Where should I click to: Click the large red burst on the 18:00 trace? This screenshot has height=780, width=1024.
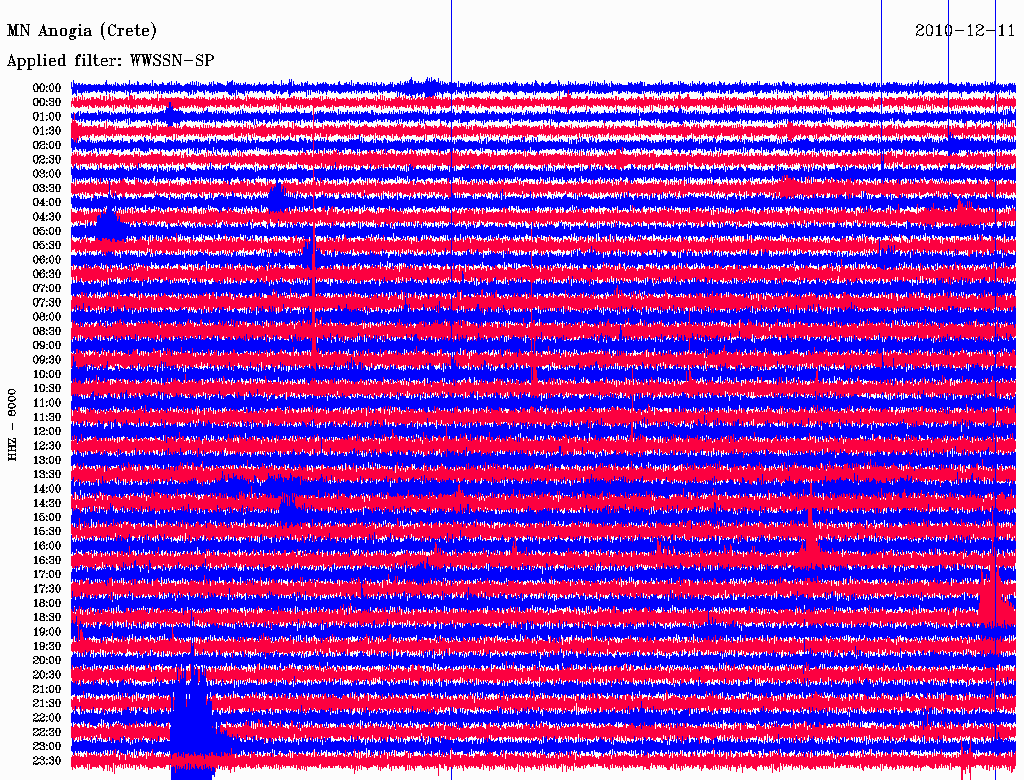tap(993, 598)
